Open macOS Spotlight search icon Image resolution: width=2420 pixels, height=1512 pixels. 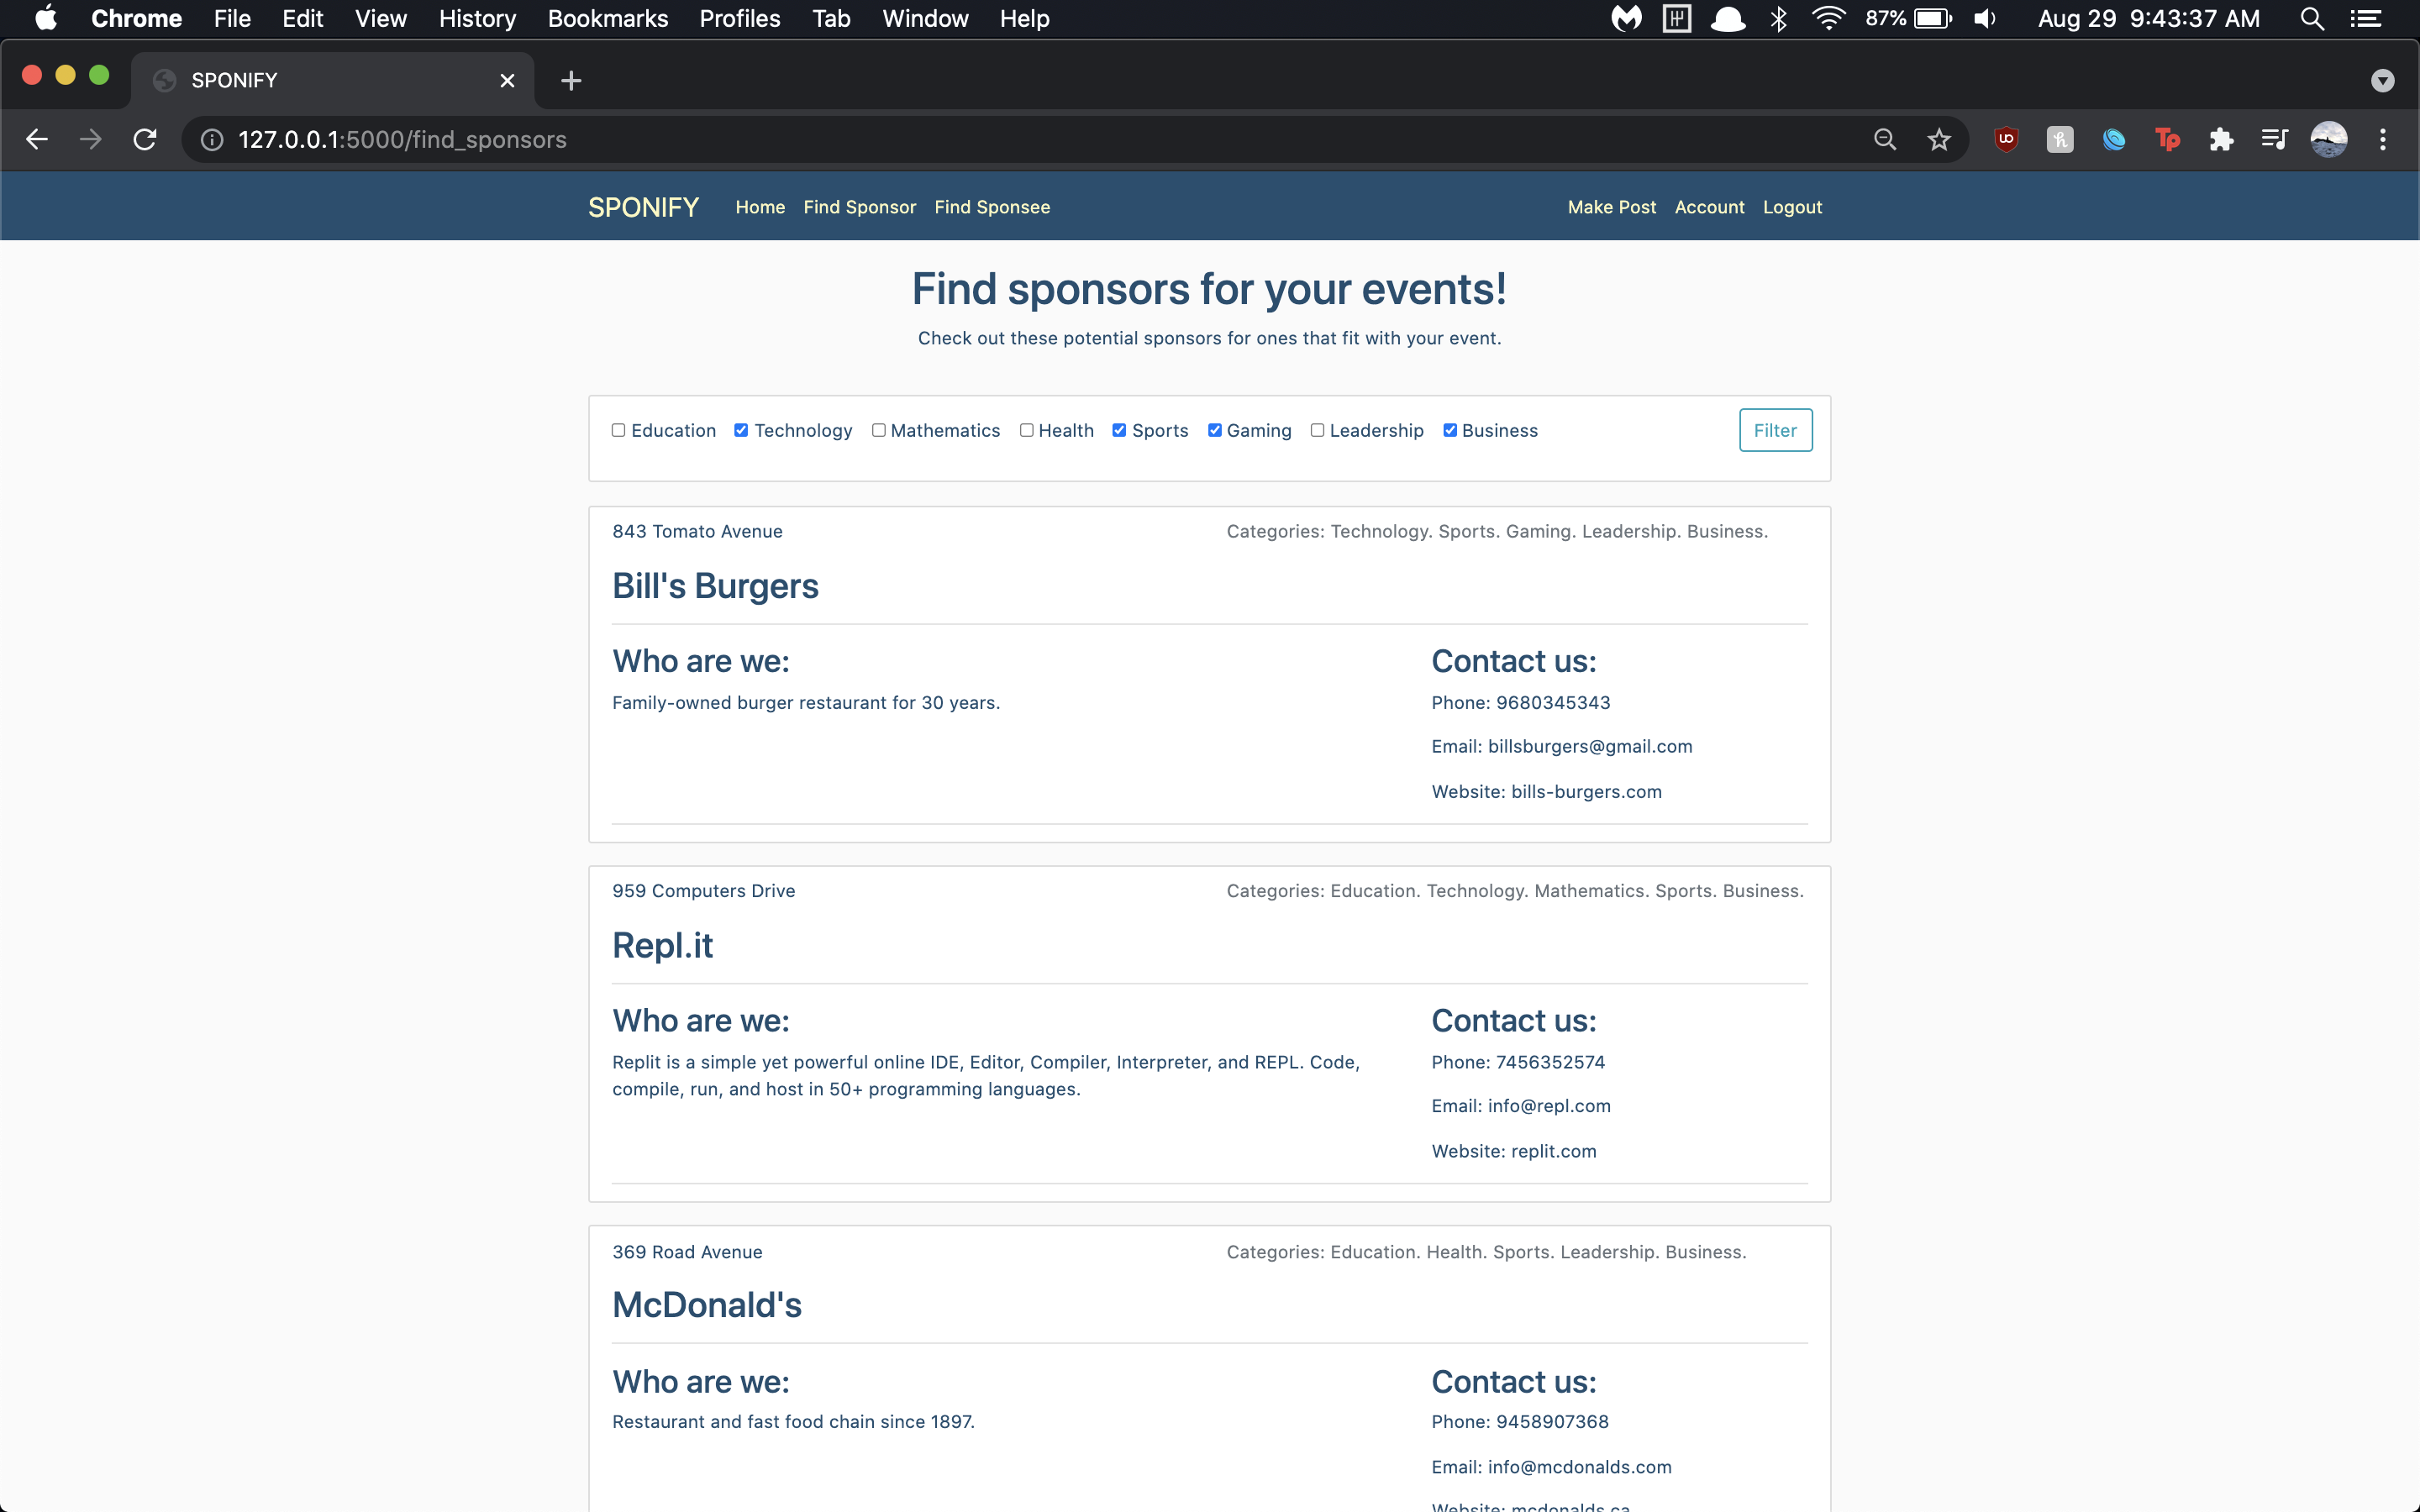coord(2311,19)
